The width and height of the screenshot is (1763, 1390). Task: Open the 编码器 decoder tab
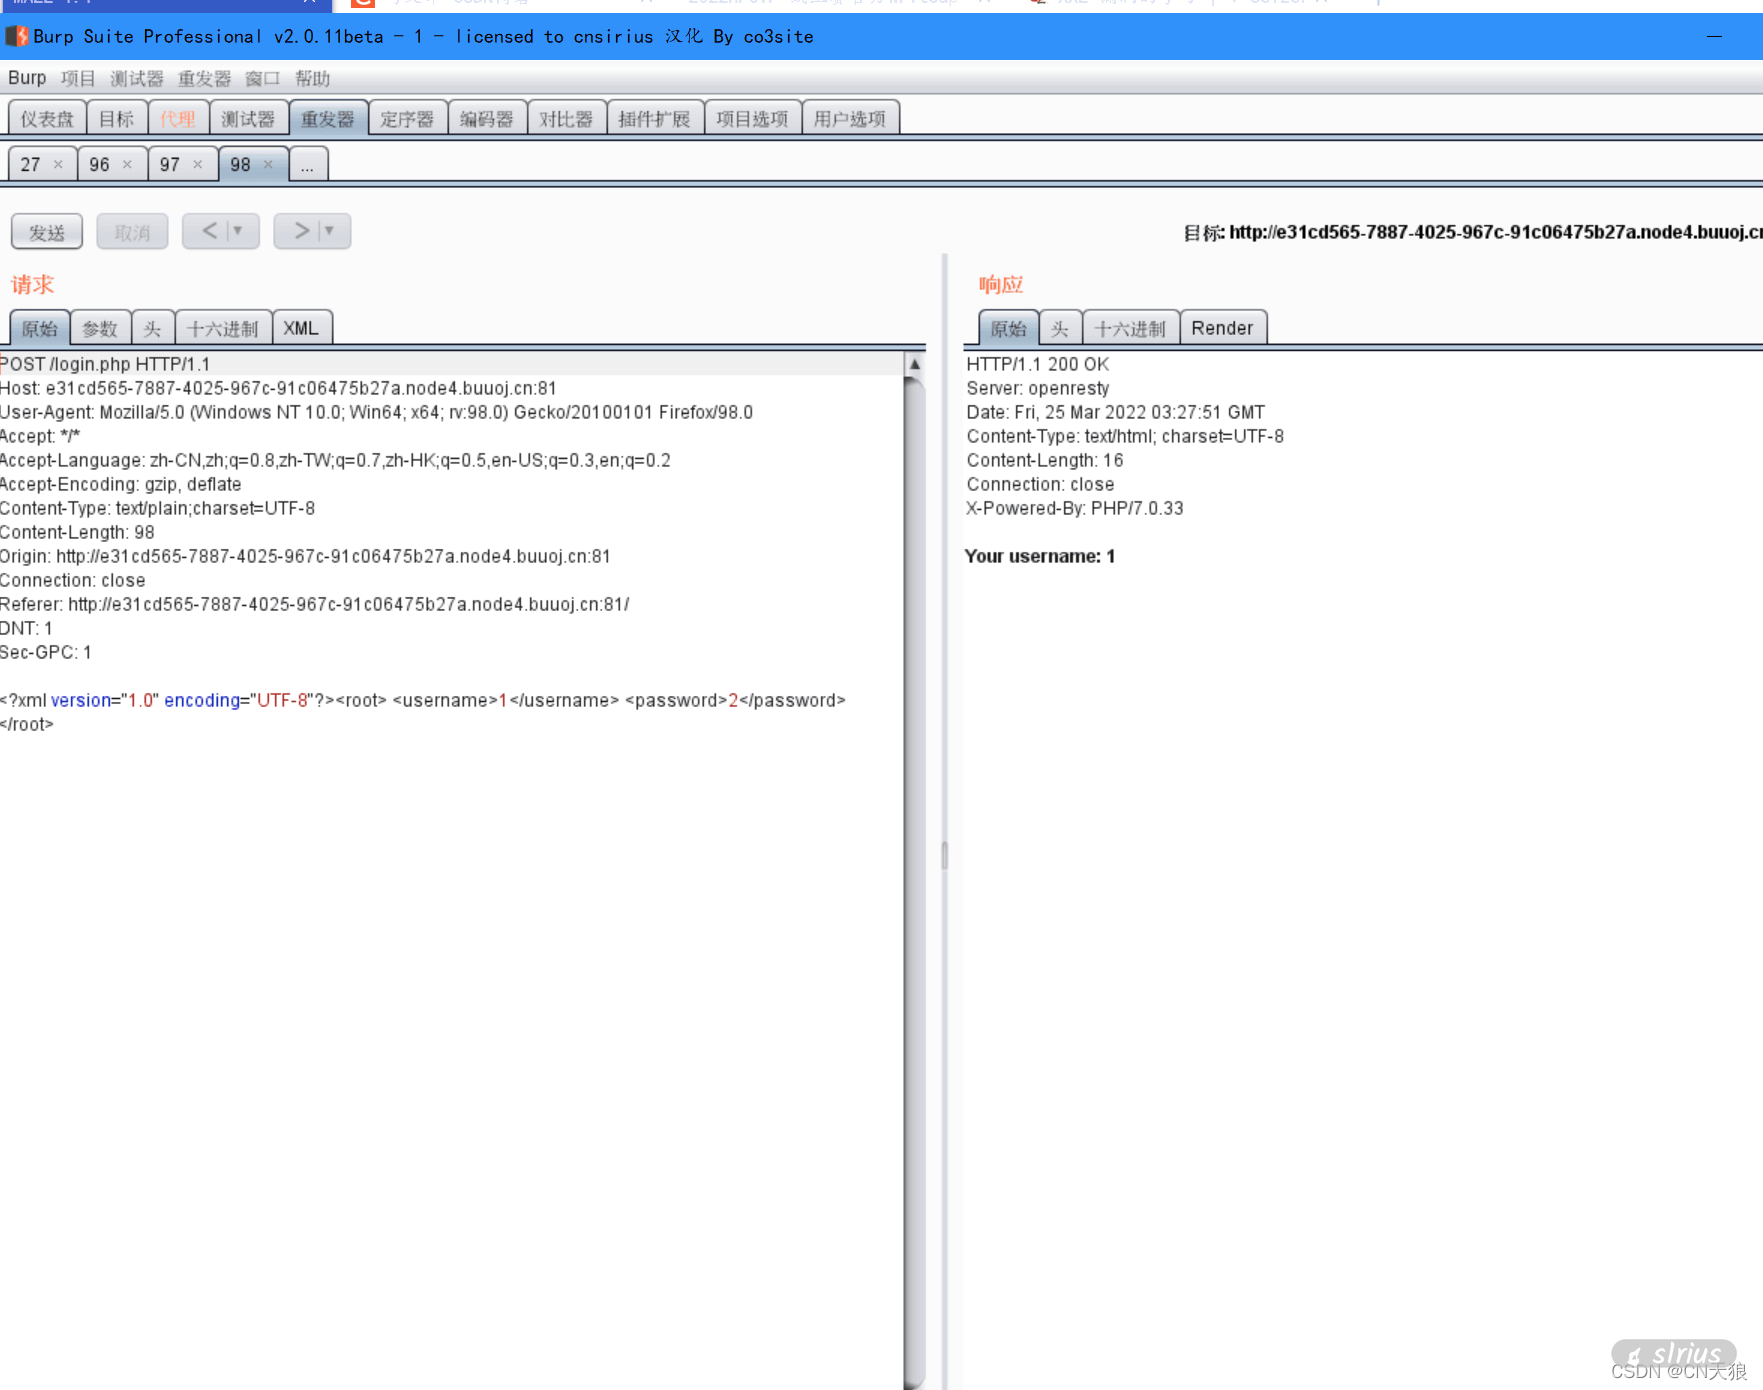486,119
